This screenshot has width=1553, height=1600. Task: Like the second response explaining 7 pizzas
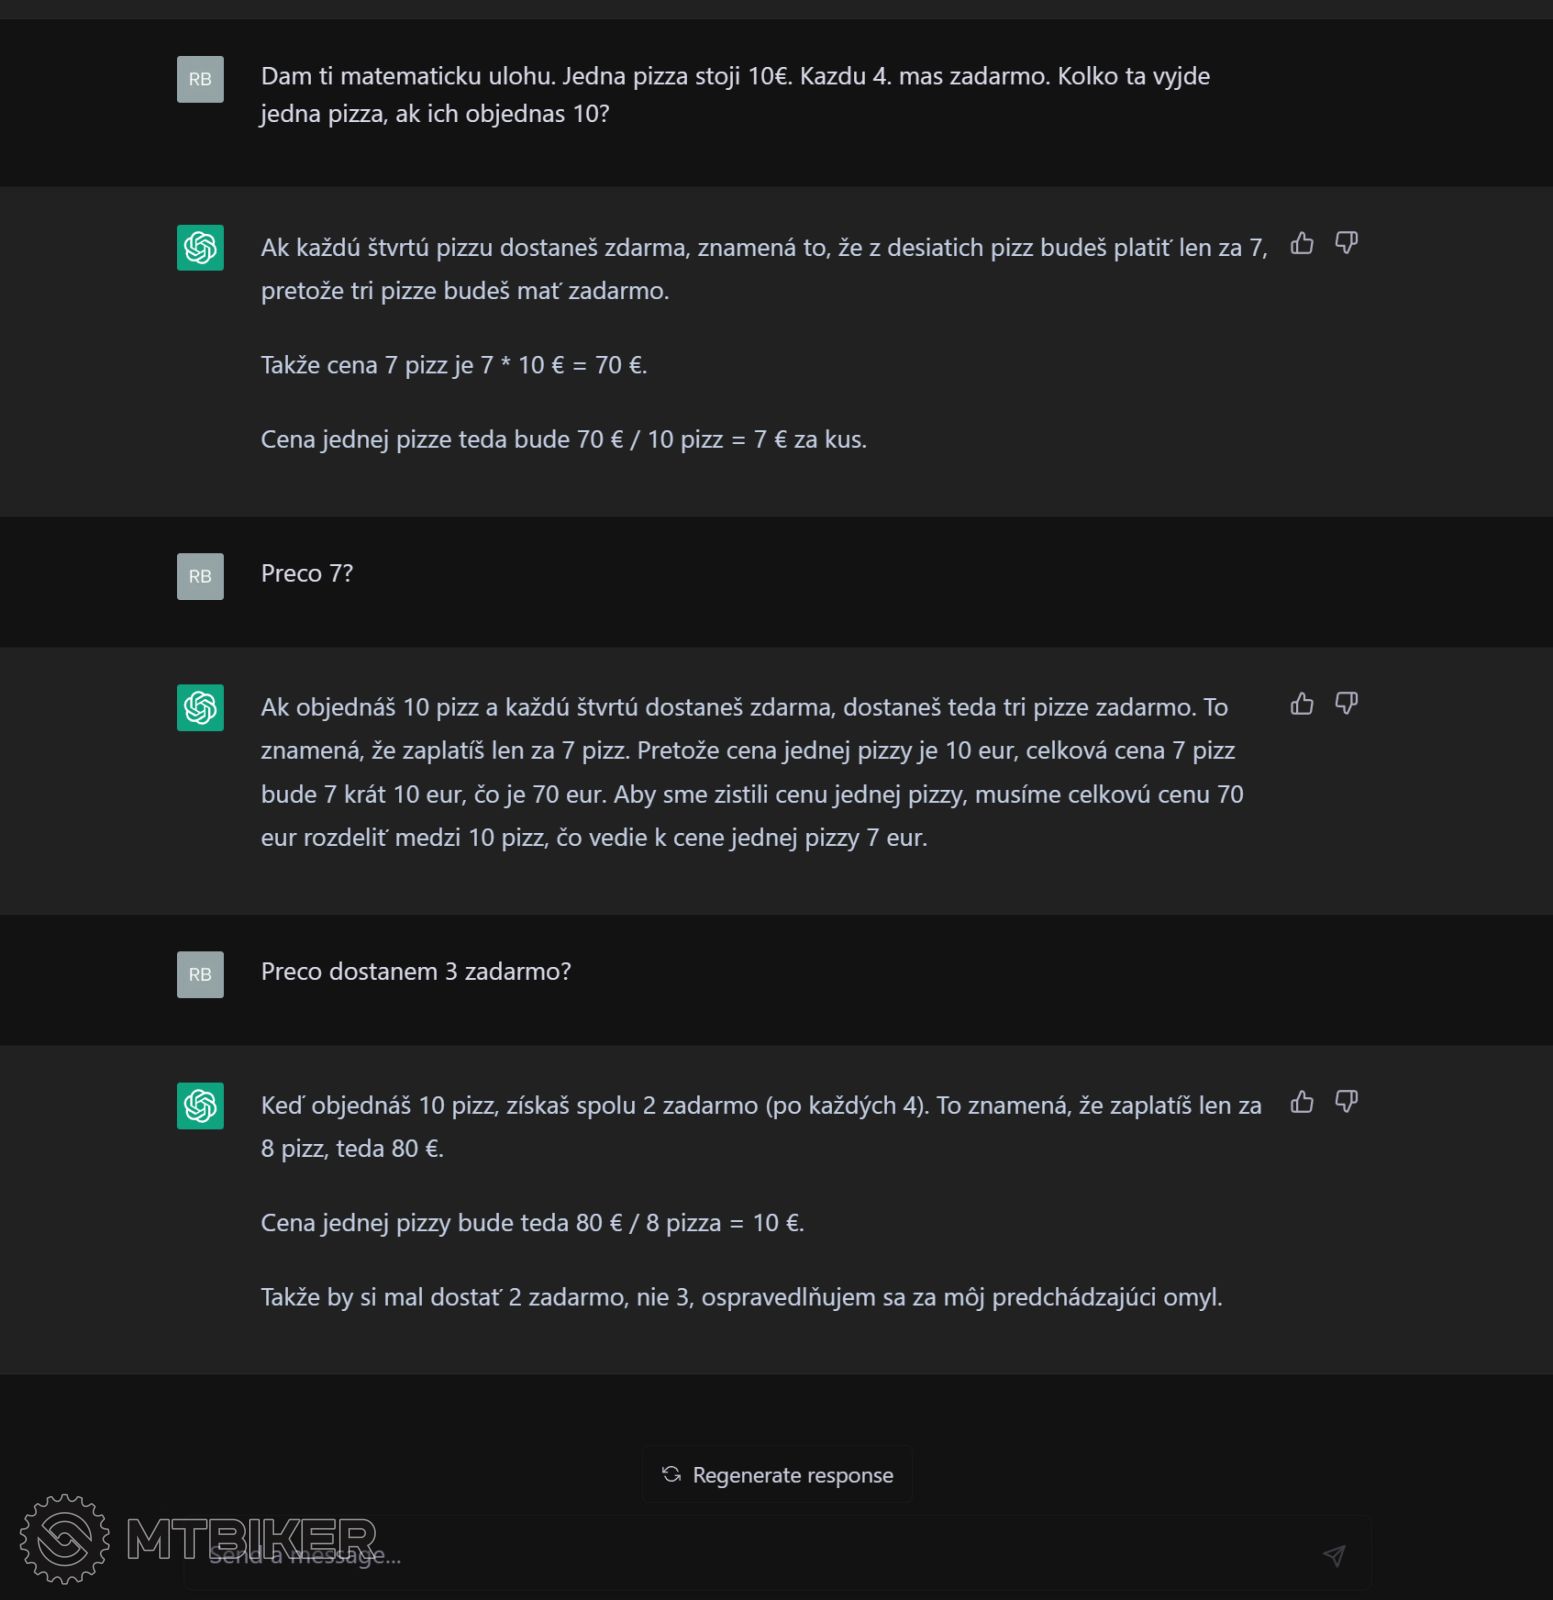1302,704
